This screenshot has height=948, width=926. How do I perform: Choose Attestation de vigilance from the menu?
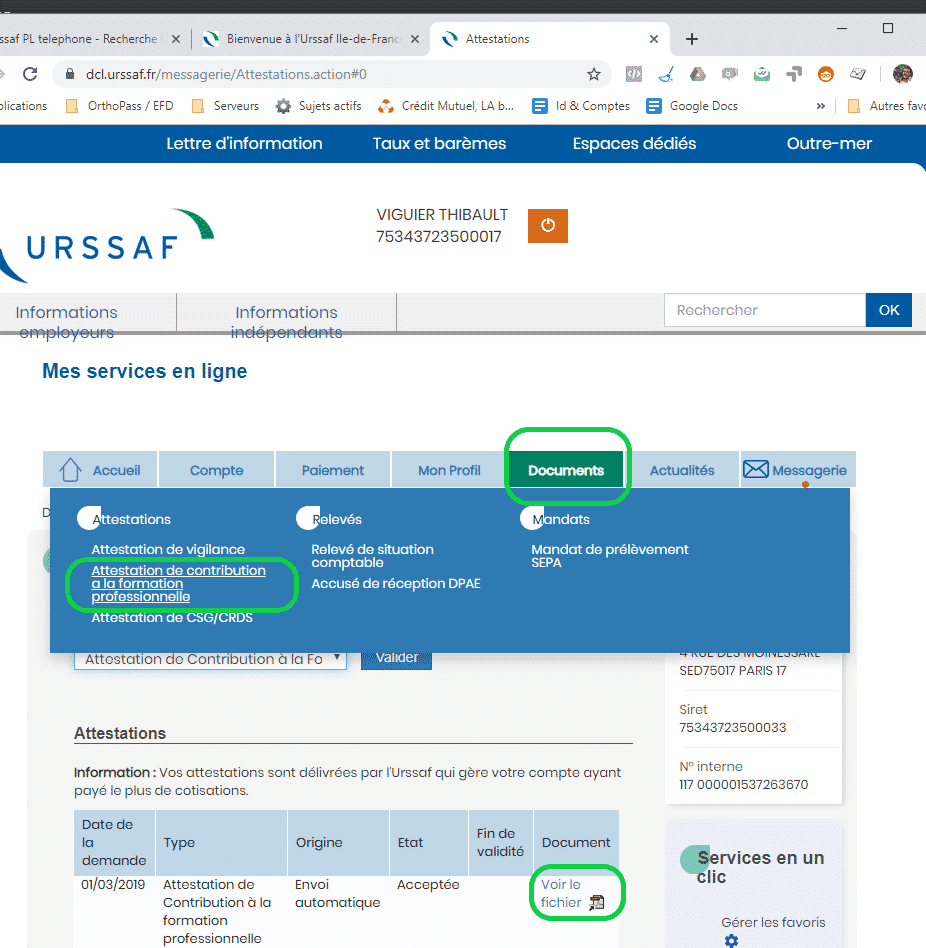pyautogui.click(x=168, y=550)
